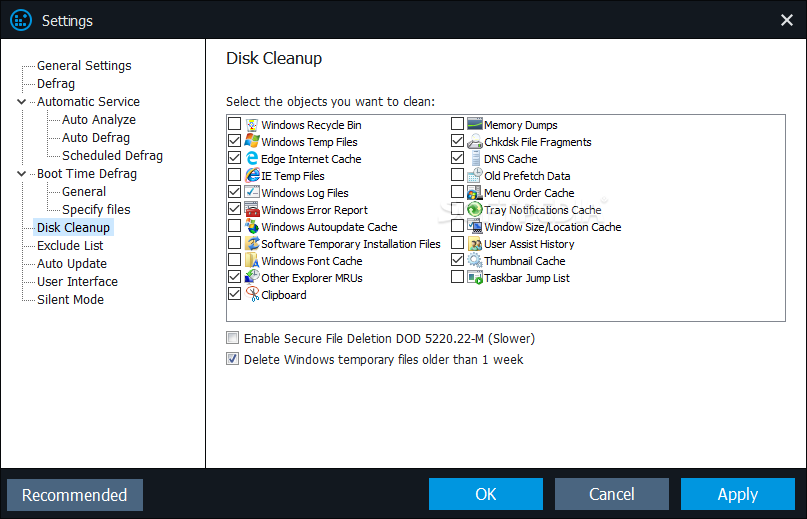This screenshot has width=807, height=519.
Task: Uncheck Delete Windows temporary files older than 1 week
Action: point(233,359)
